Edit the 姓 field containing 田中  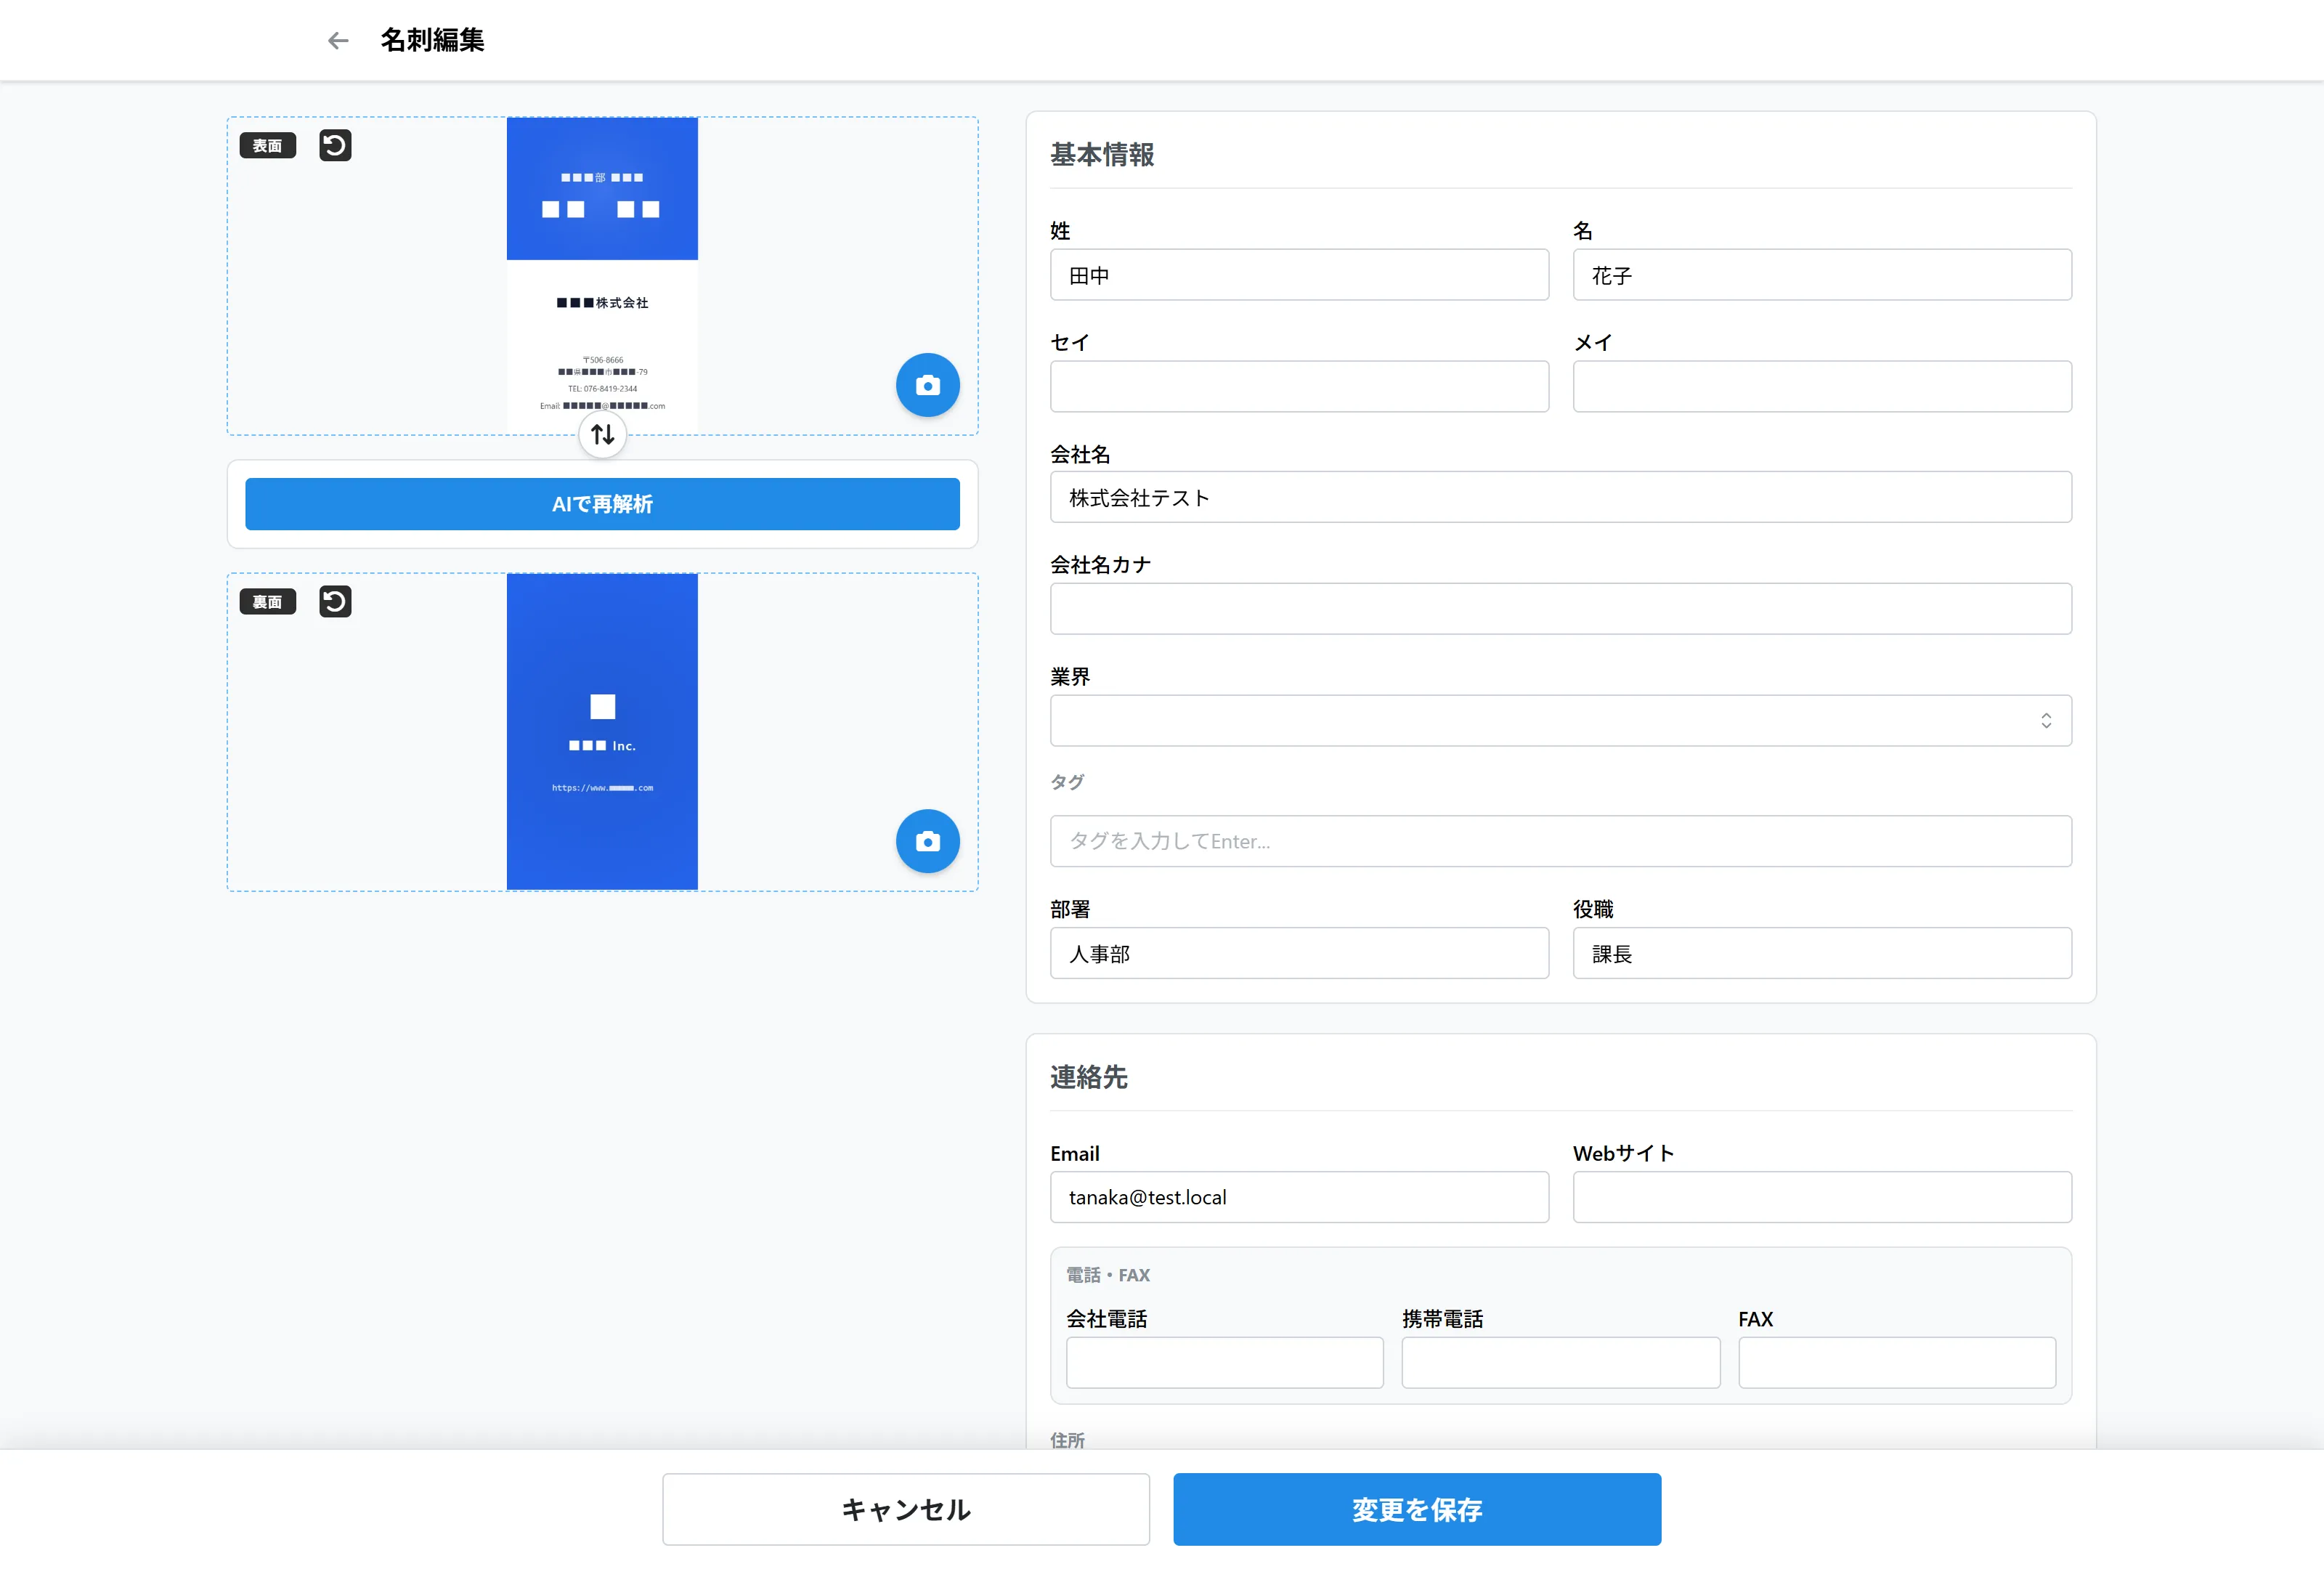[x=1298, y=275]
